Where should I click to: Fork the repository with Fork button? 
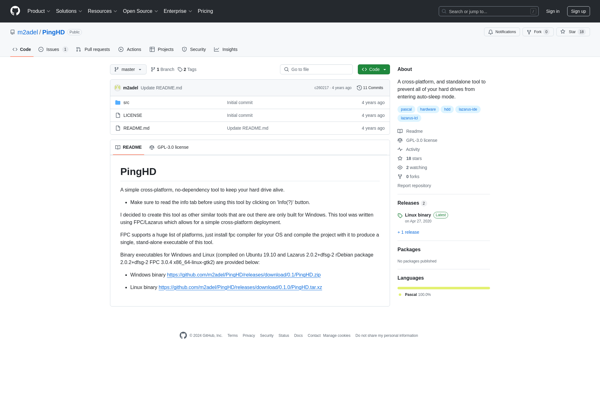tap(538, 32)
